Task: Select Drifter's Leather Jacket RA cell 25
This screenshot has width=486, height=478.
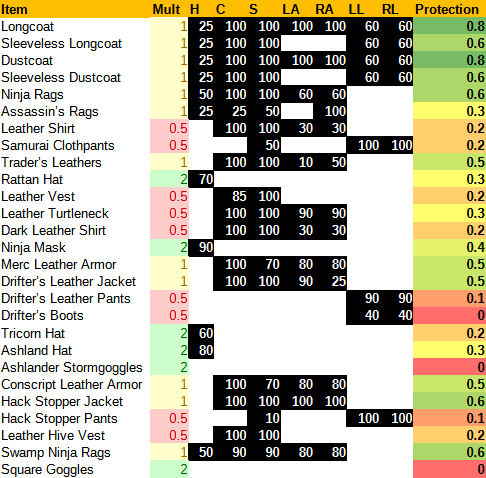Action: (330, 281)
